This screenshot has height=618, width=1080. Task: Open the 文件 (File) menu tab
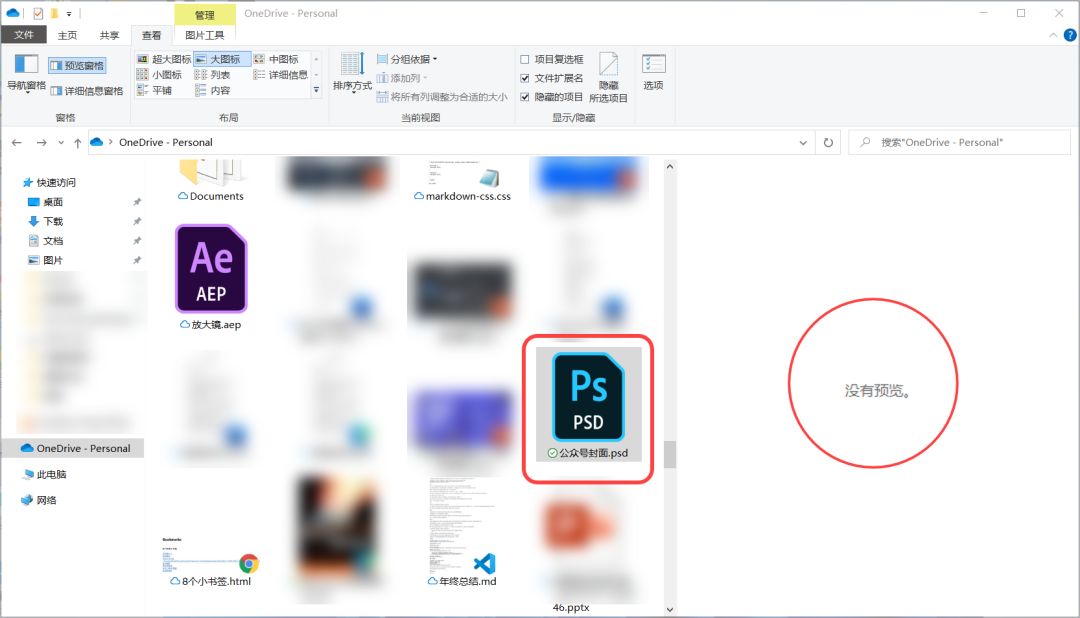(24, 34)
